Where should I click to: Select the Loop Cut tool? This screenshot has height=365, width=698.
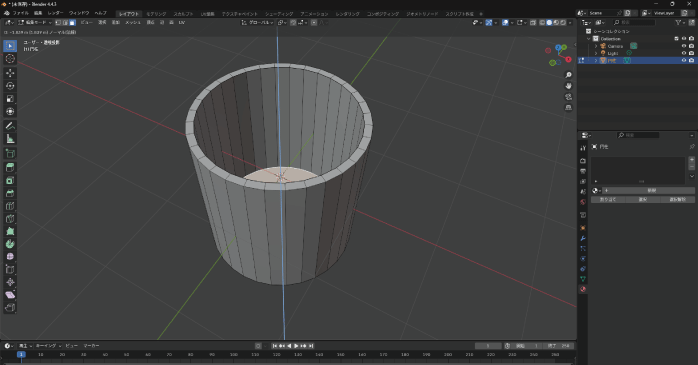[10, 206]
